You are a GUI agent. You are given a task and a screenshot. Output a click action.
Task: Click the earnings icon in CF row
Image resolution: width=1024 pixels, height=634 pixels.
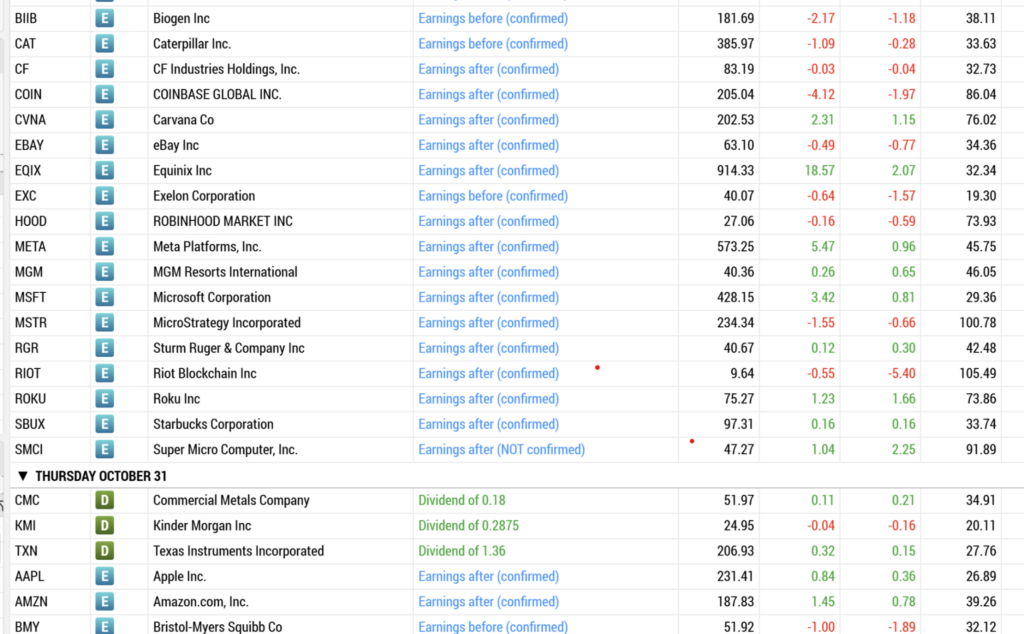104,69
